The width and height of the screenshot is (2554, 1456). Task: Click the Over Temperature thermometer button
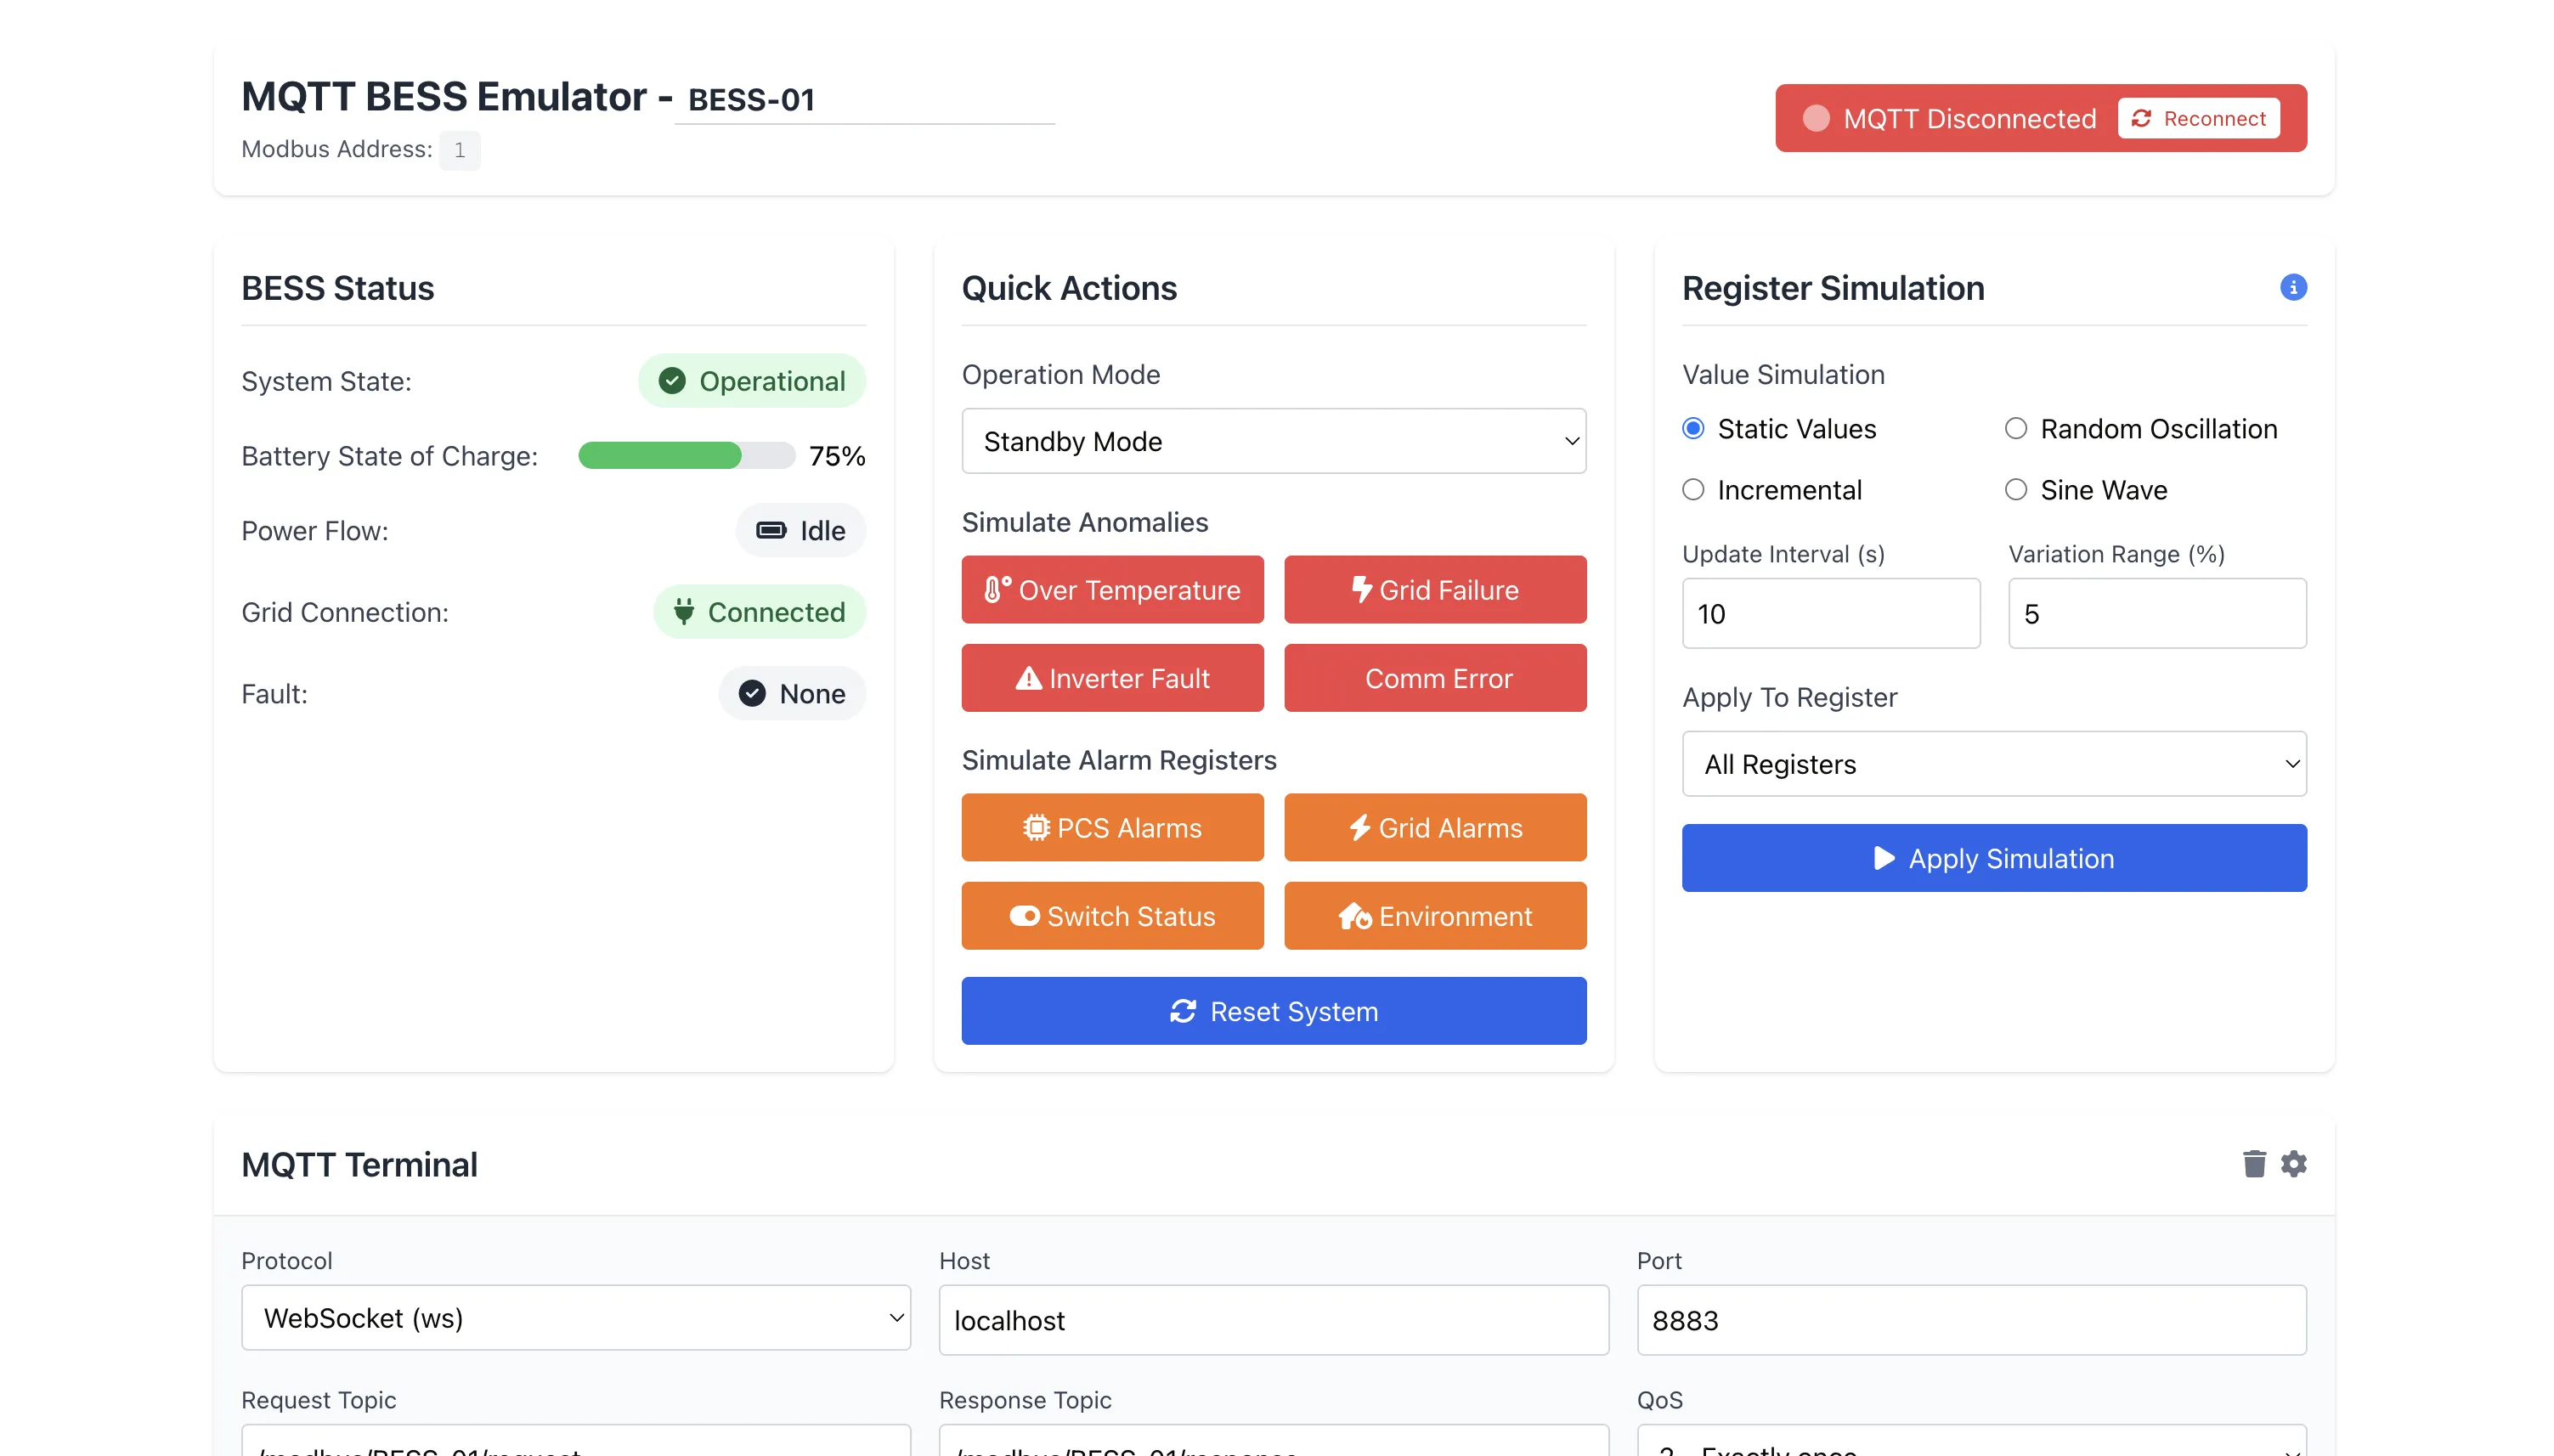click(1112, 589)
